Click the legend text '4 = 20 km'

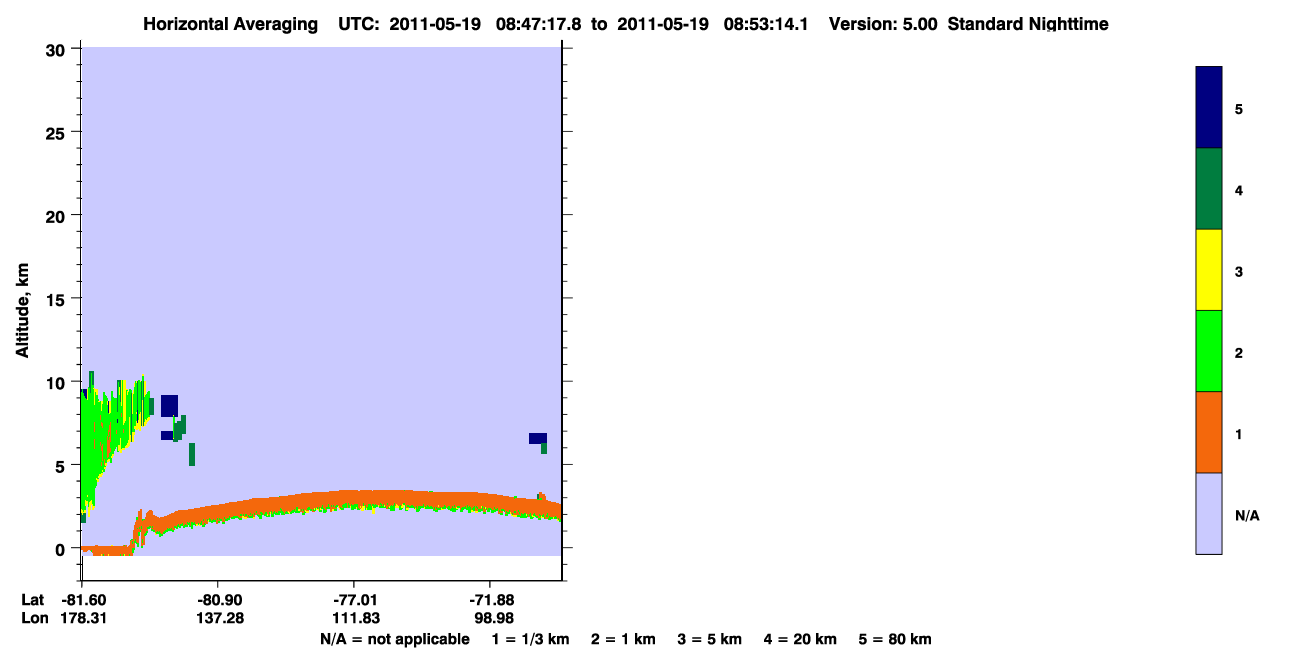[800, 639]
